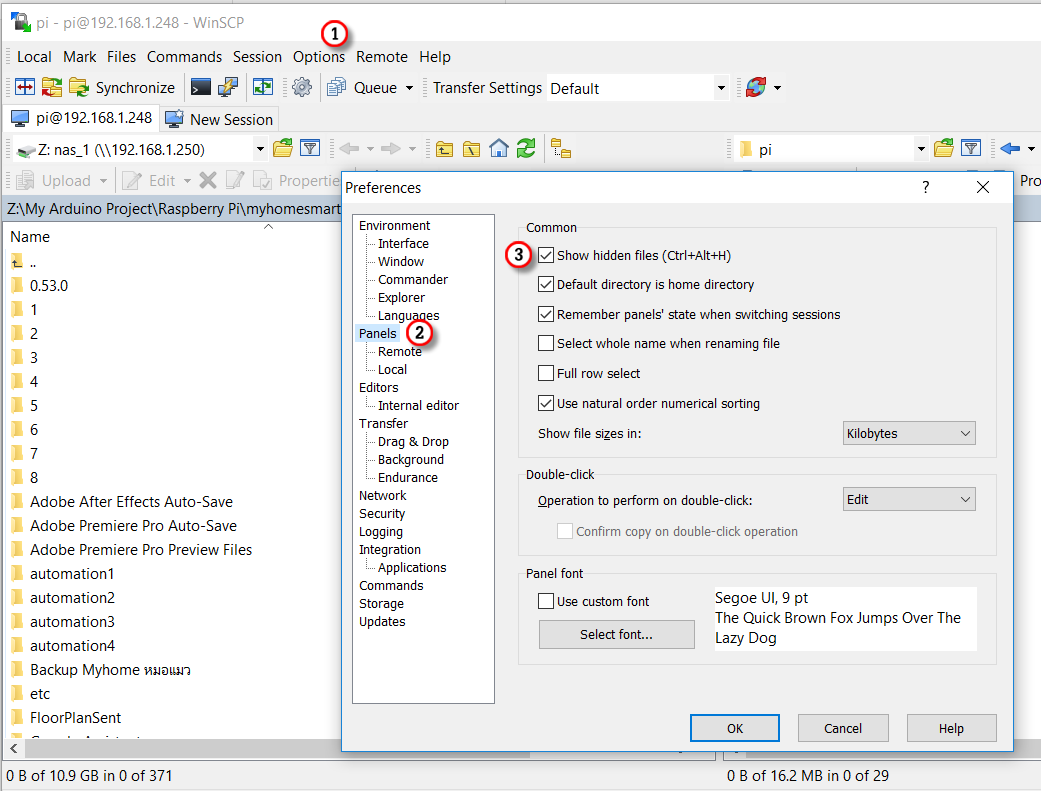
Task: Open the Local menu
Action: pos(34,57)
